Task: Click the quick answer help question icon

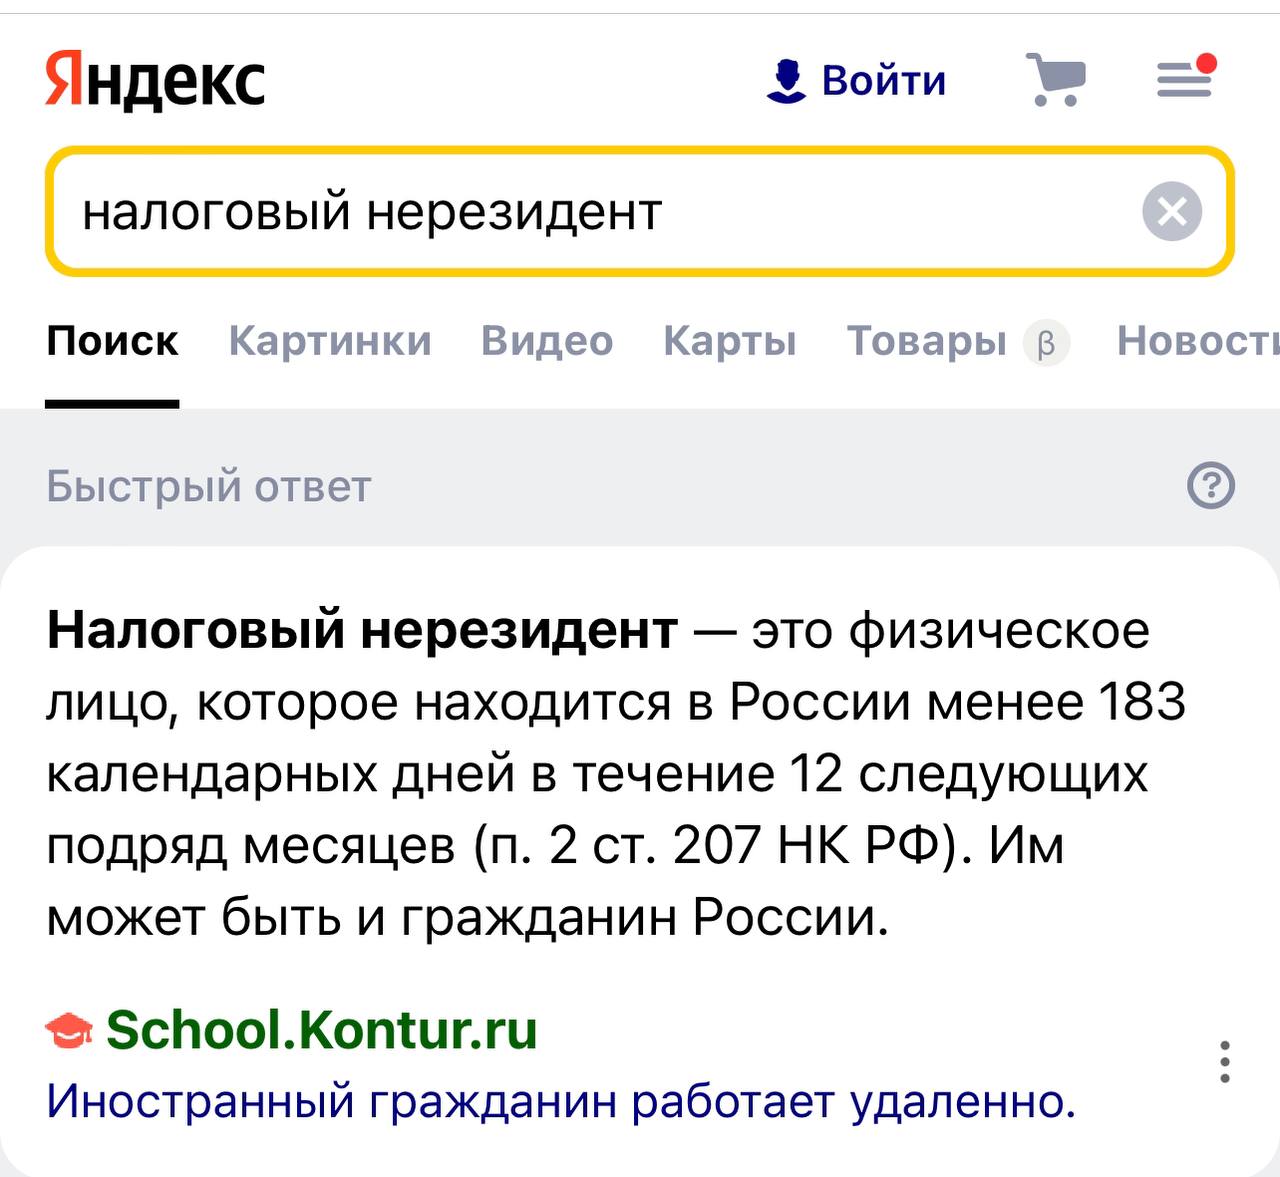Action: (x=1211, y=486)
